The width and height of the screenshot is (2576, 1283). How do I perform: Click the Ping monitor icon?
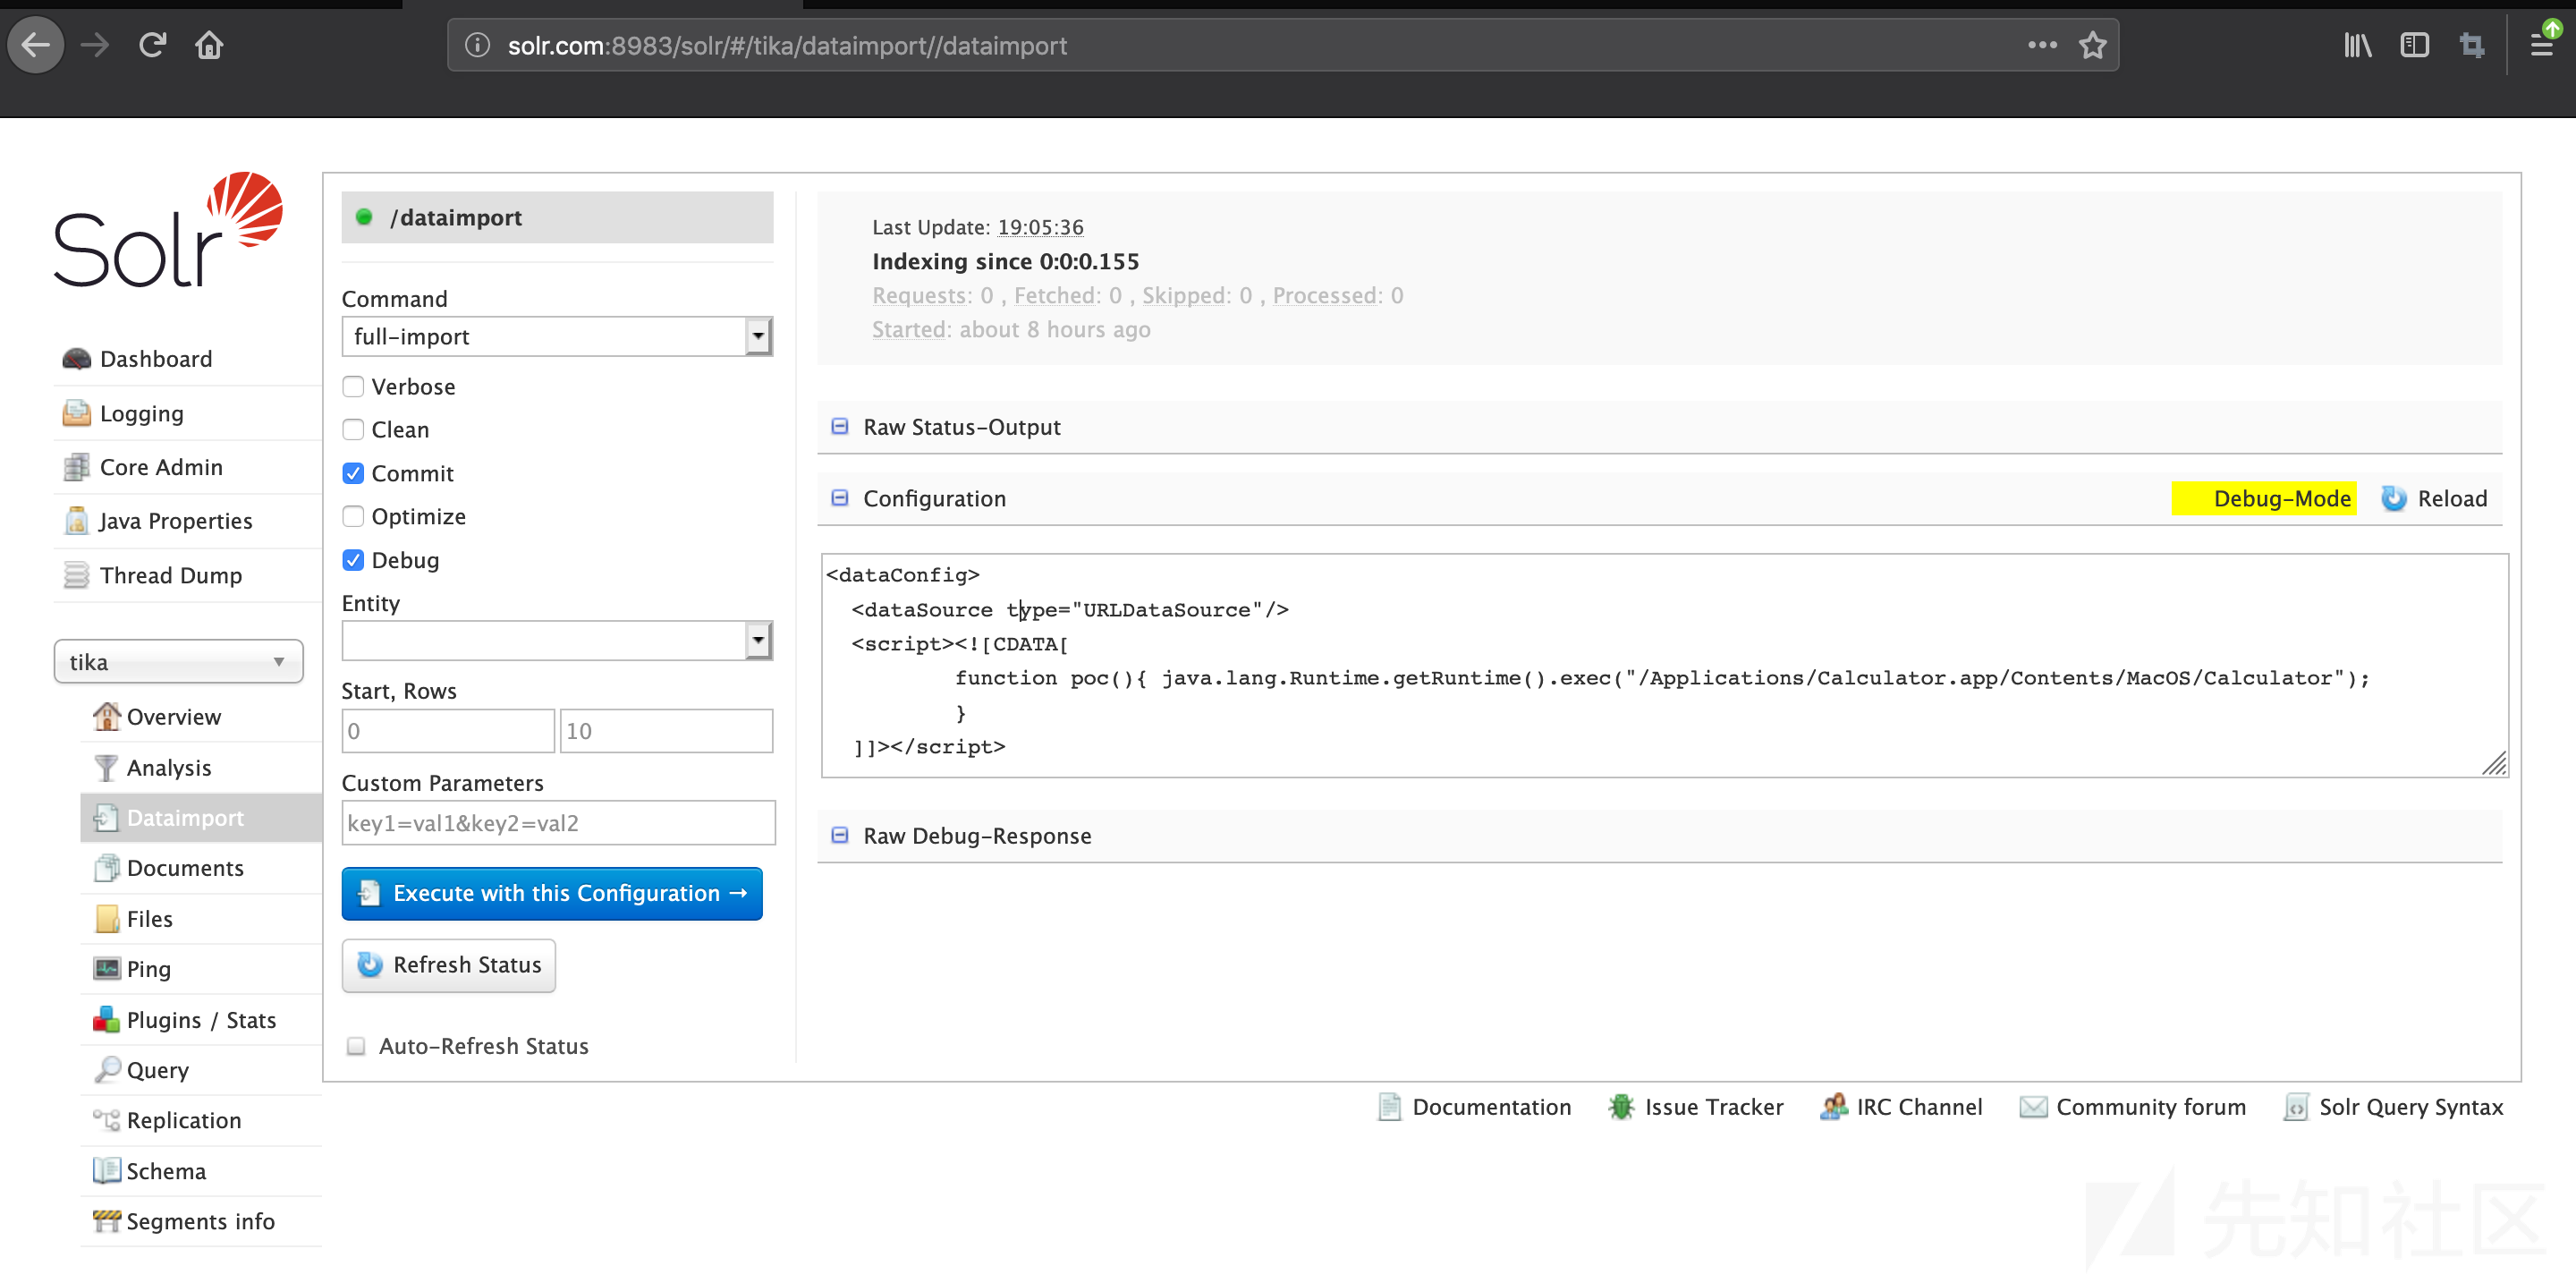[106, 968]
